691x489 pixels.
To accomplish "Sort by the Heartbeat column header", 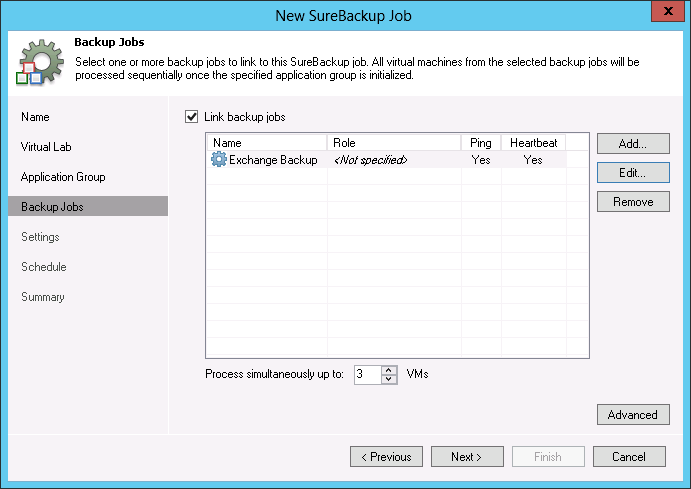I will [533, 142].
